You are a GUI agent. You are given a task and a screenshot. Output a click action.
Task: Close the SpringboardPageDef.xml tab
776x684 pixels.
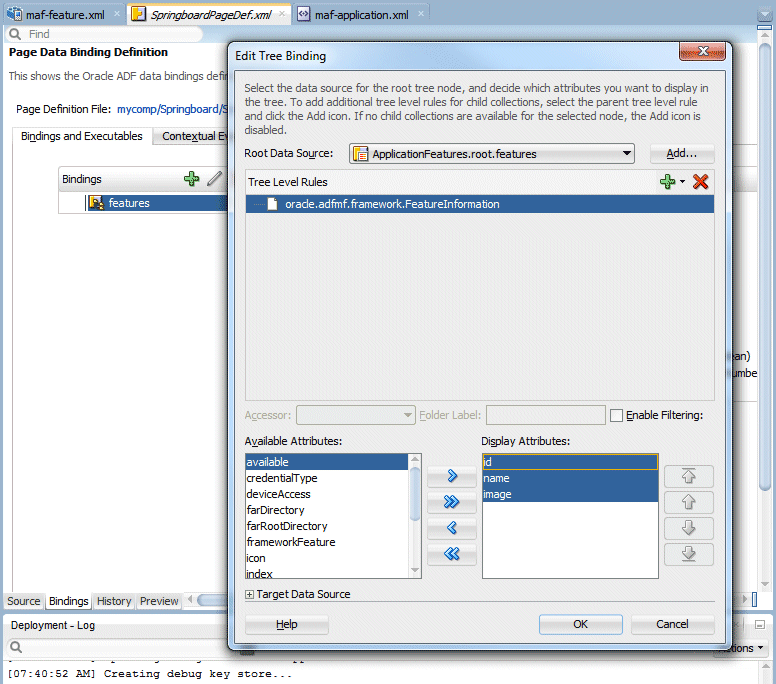click(282, 14)
